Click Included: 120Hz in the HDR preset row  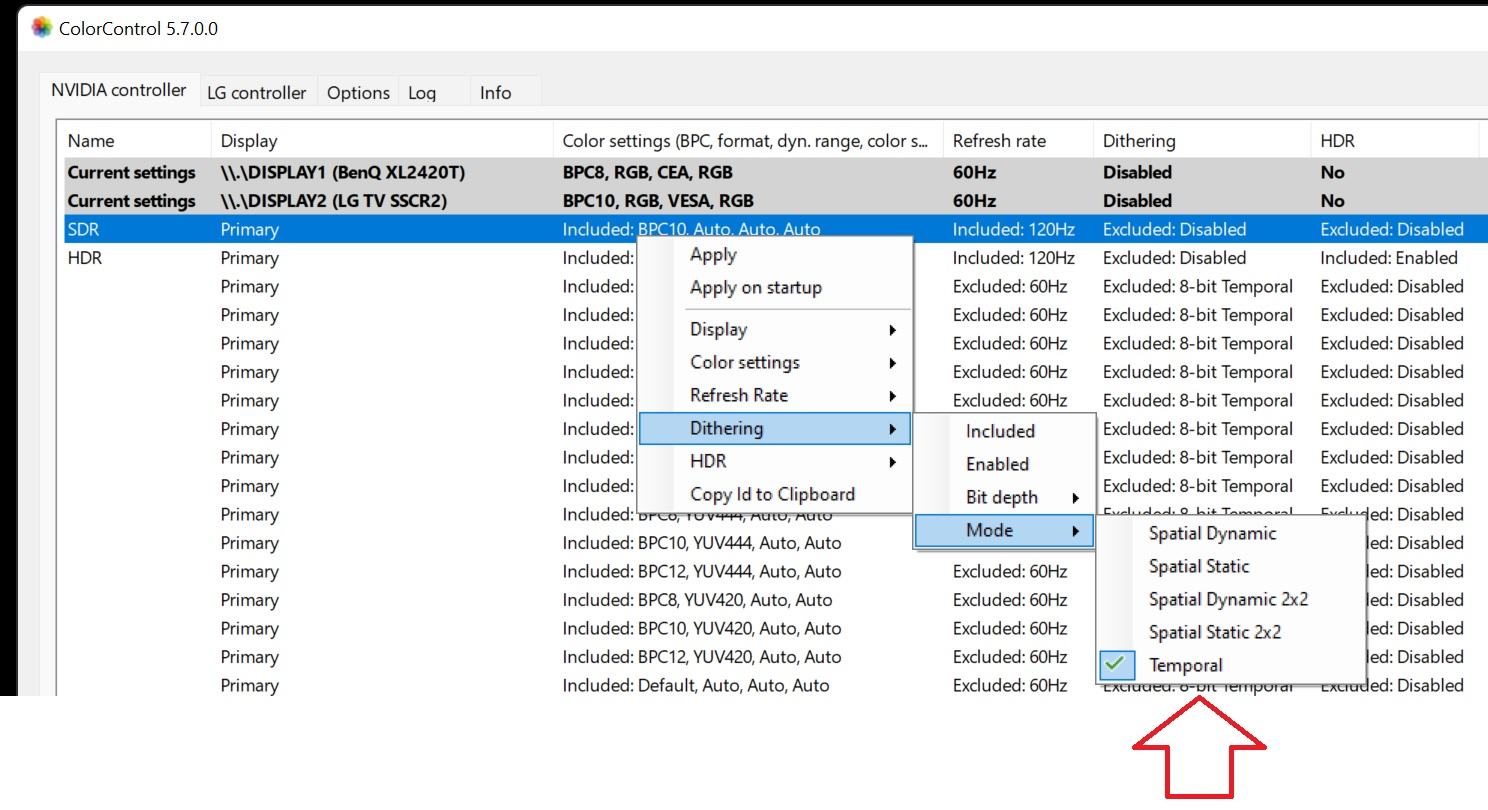pyautogui.click(x=1013, y=258)
